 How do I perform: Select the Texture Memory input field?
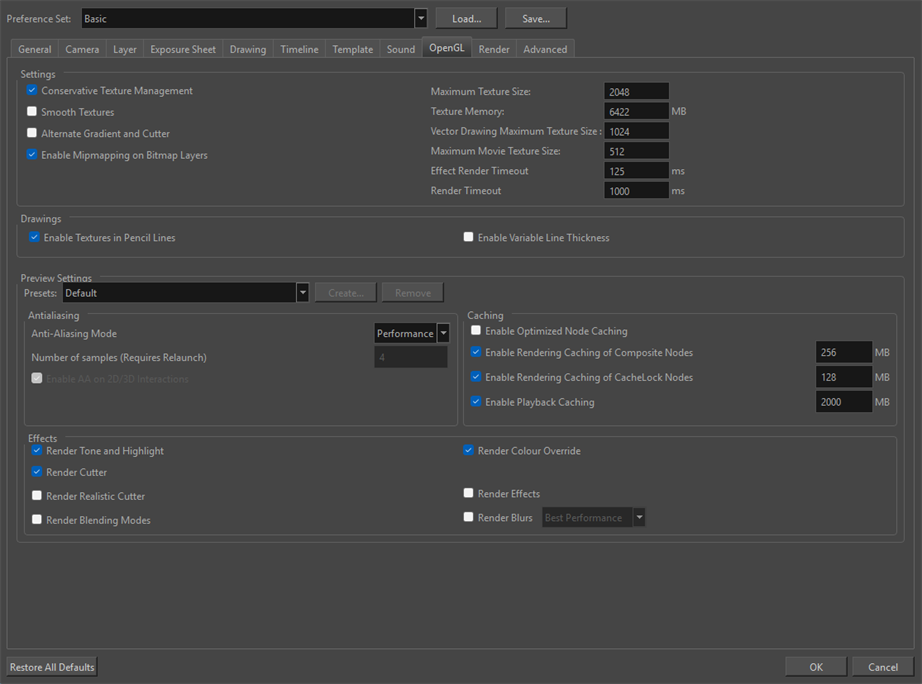[x=636, y=112]
